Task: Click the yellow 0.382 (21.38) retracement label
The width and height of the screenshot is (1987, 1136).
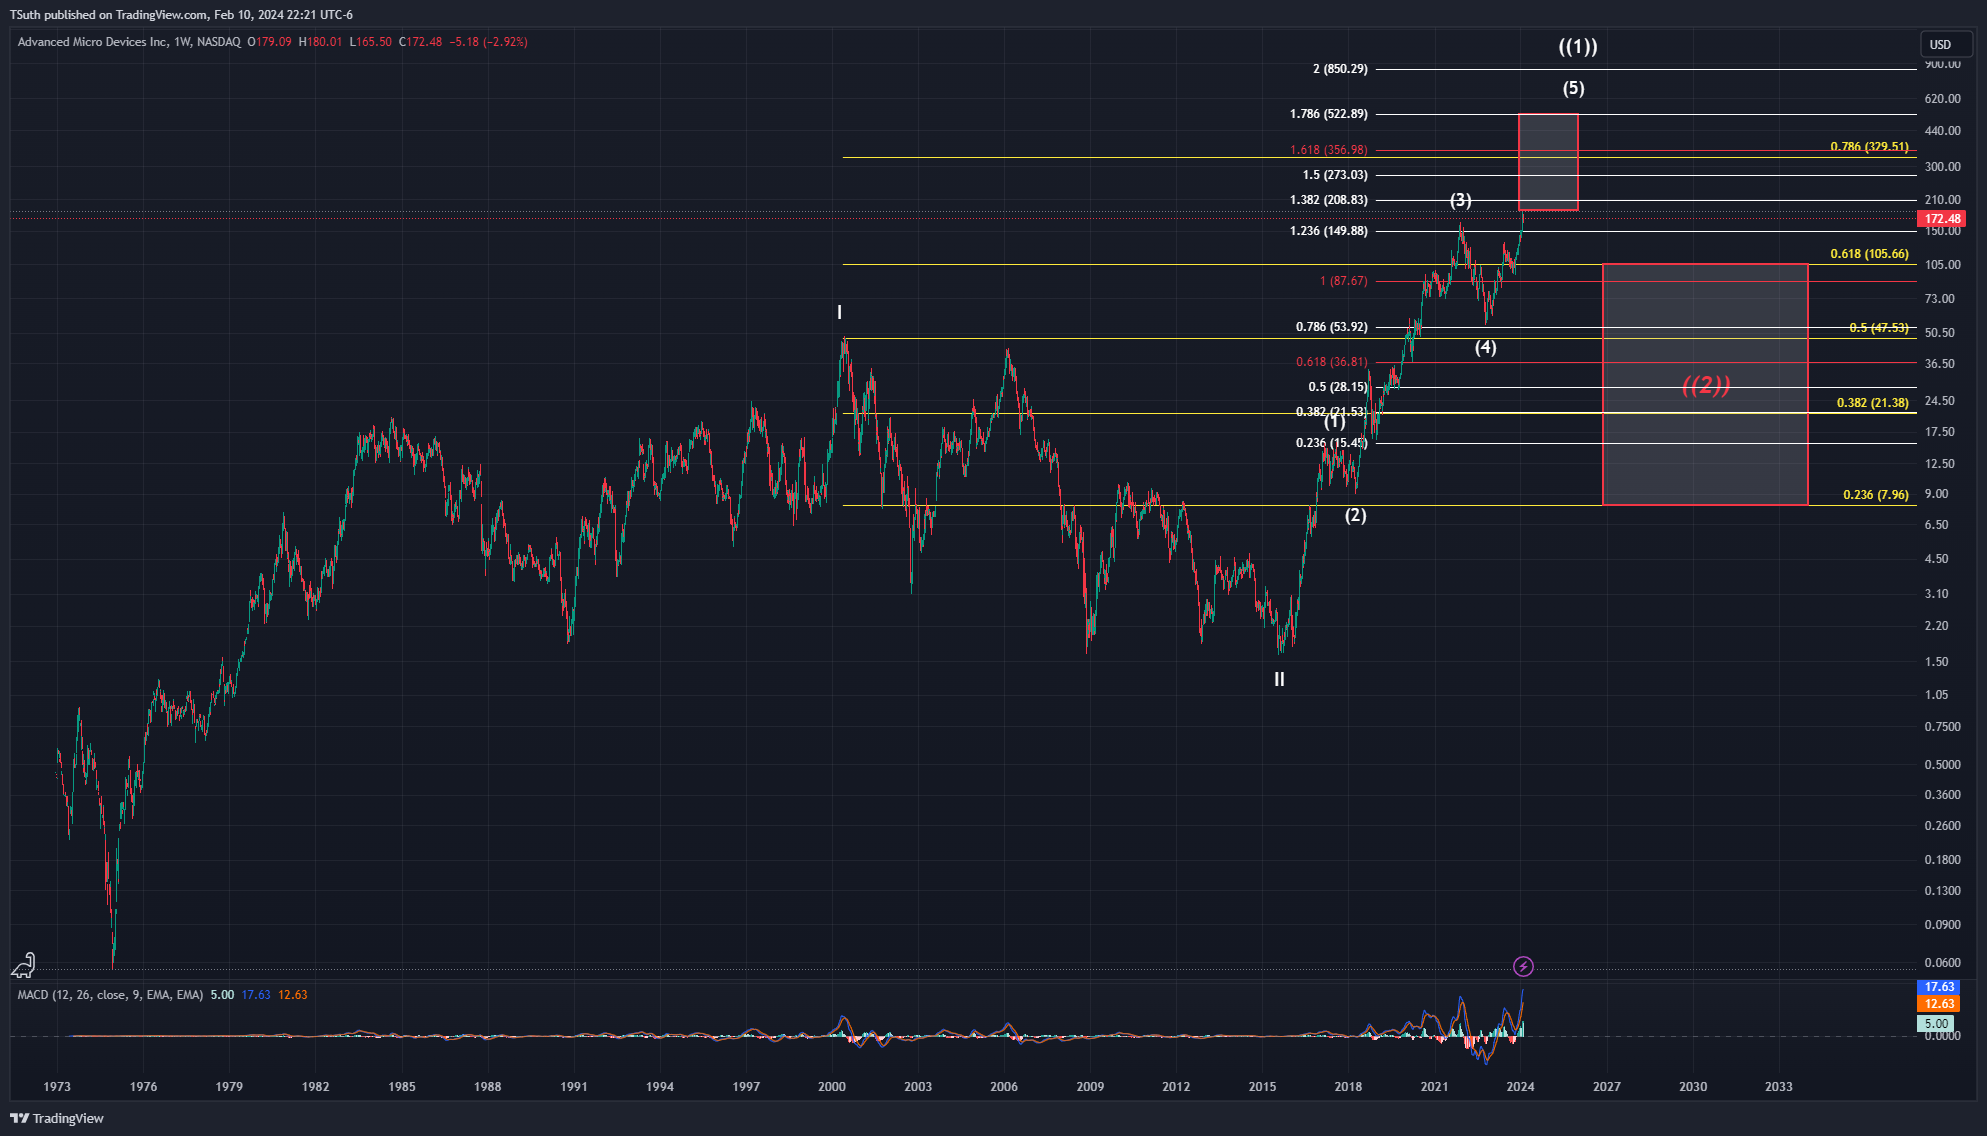Action: point(1872,403)
